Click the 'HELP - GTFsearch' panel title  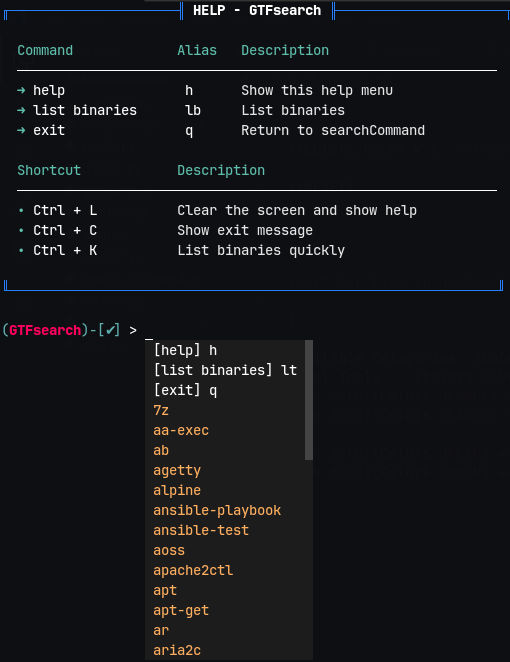257,10
